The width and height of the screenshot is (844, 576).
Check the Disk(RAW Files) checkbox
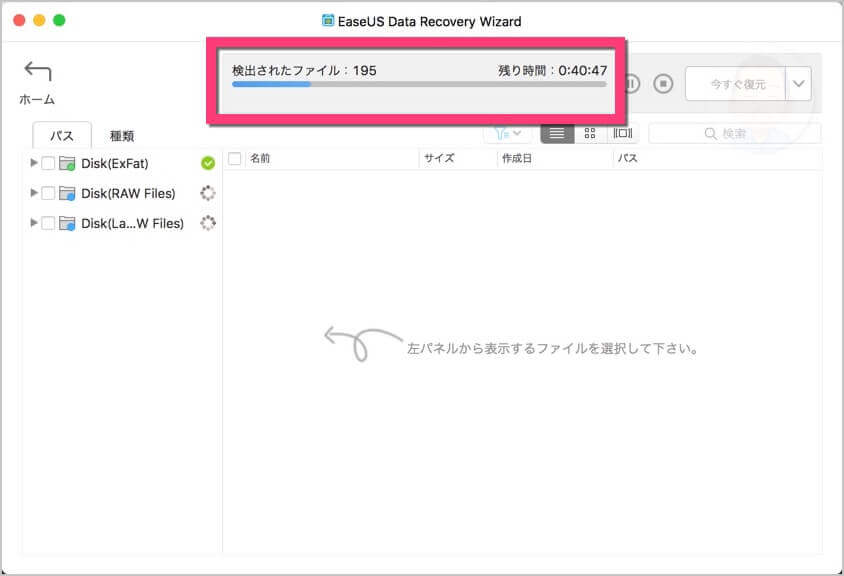coord(48,193)
